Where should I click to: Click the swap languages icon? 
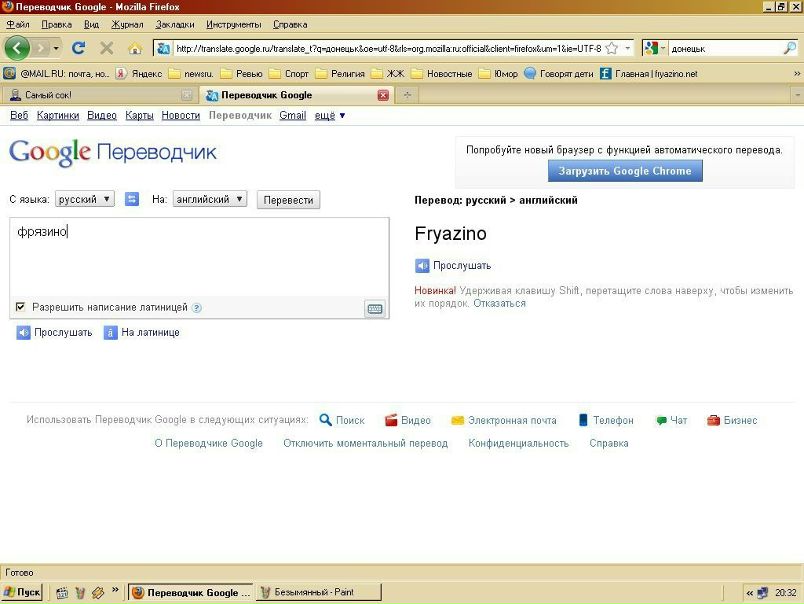click(x=131, y=199)
